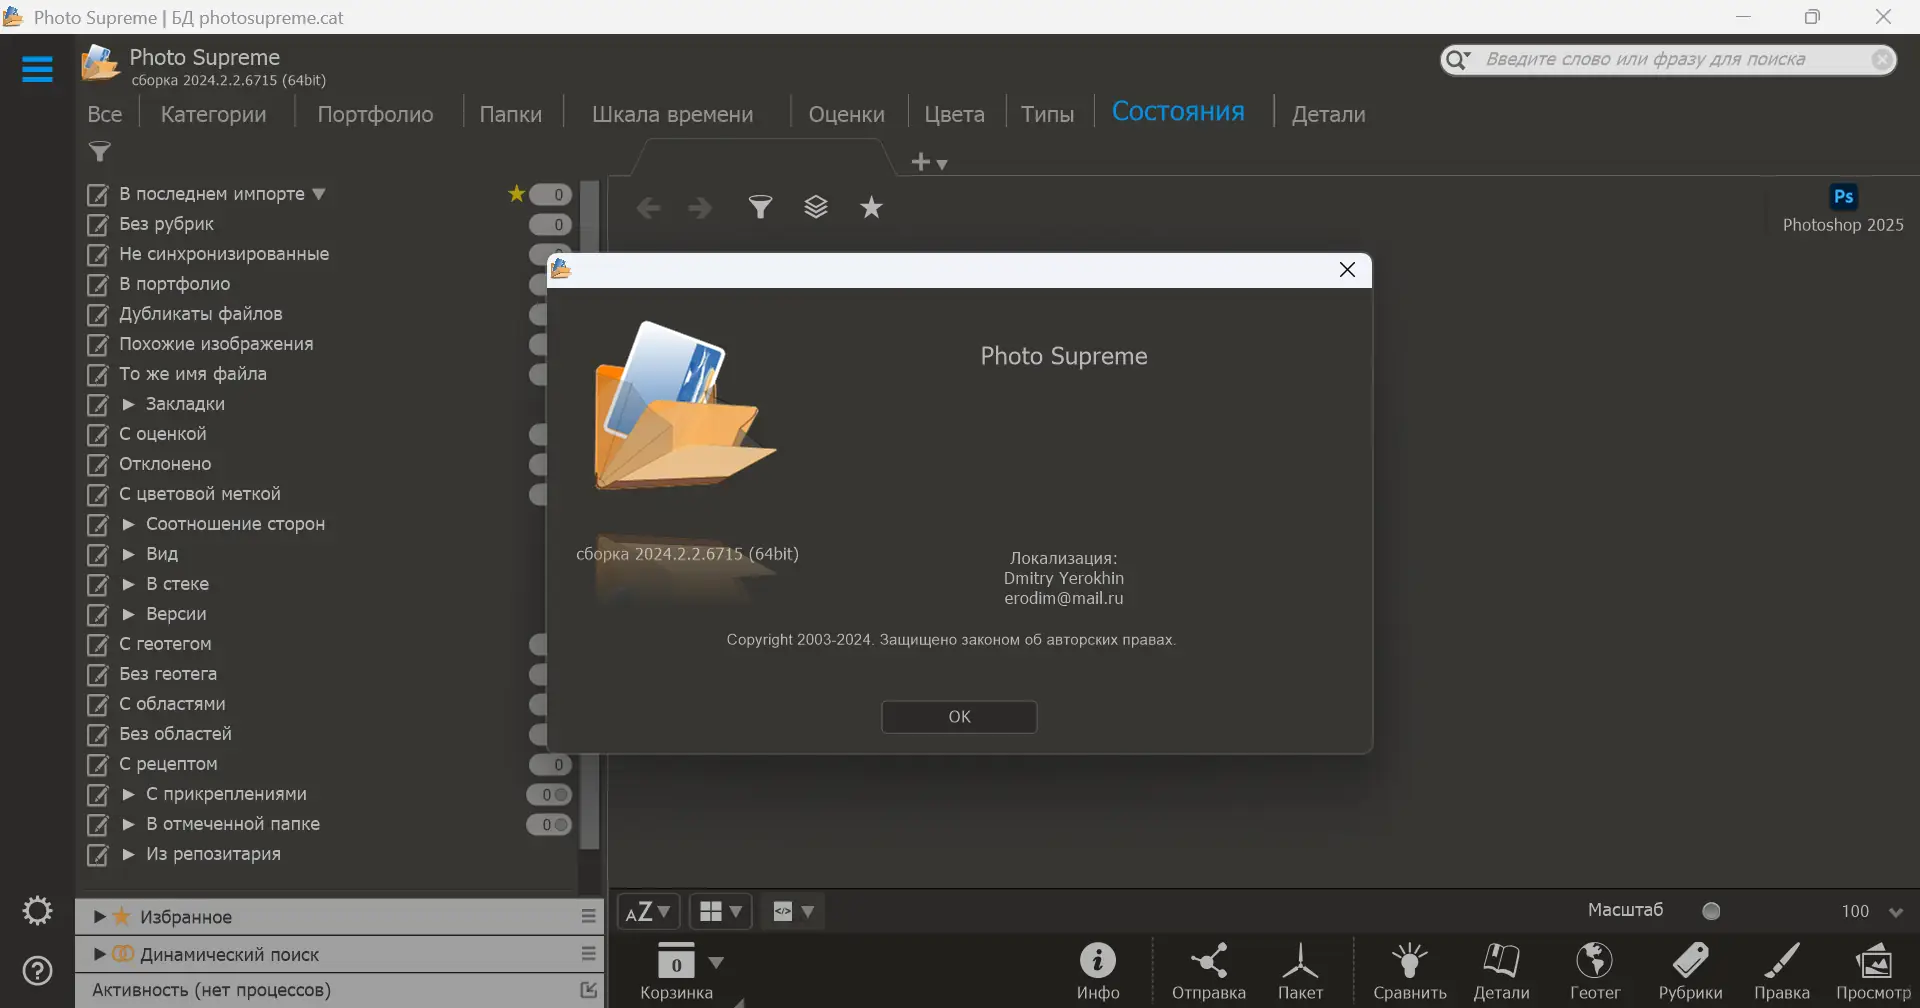
Task: Expand the В стеке tree item
Action: coord(128,584)
